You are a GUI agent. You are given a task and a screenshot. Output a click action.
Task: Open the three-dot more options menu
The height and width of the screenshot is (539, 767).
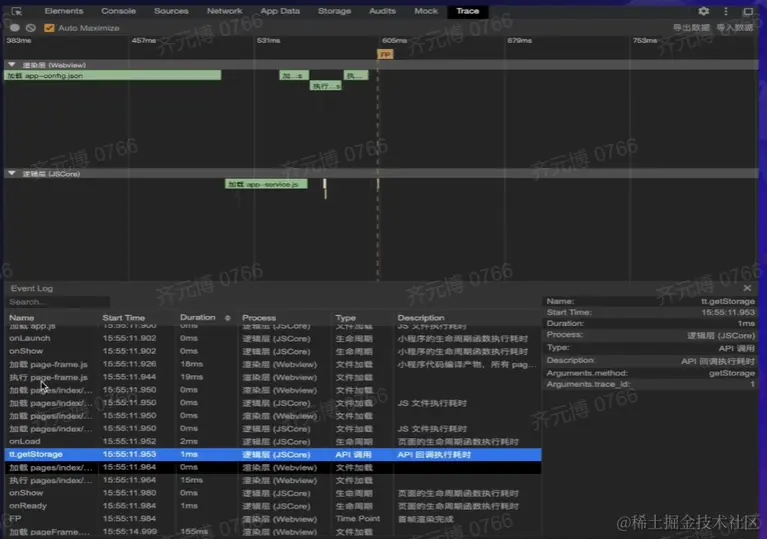(726, 11)
